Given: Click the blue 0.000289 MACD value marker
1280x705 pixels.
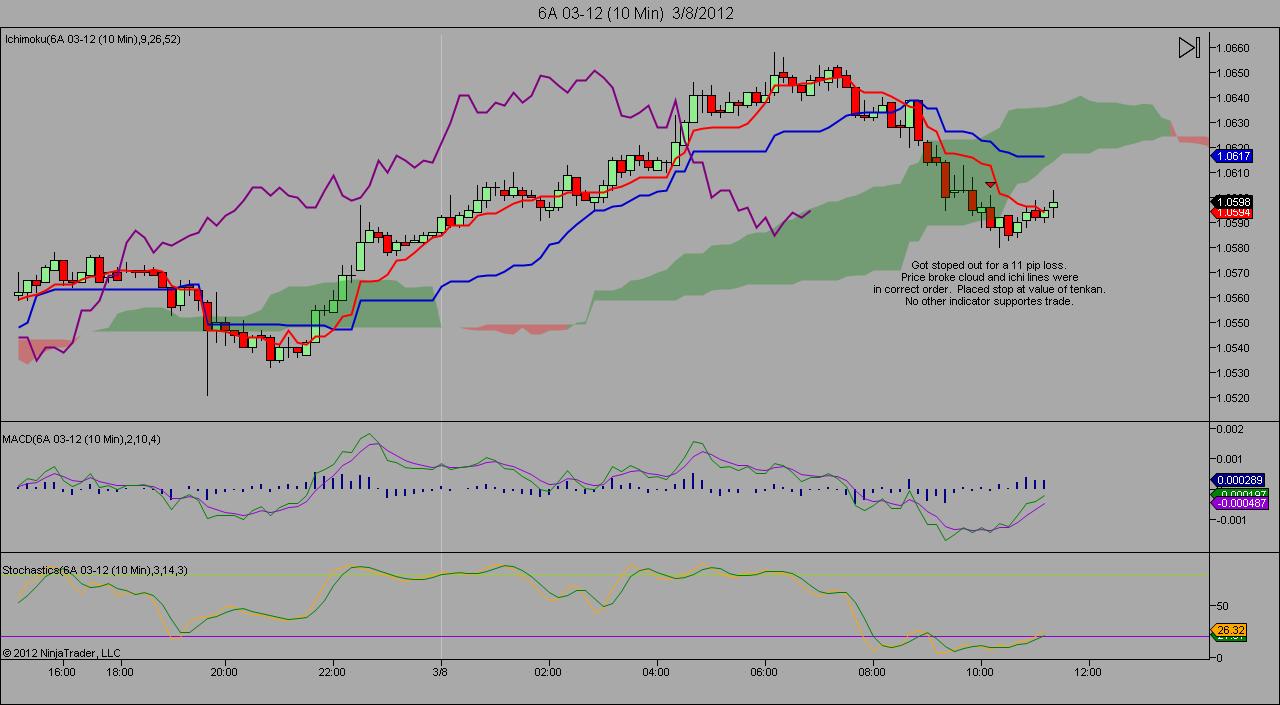Looking at the screenshot, I should (1240, 480).
